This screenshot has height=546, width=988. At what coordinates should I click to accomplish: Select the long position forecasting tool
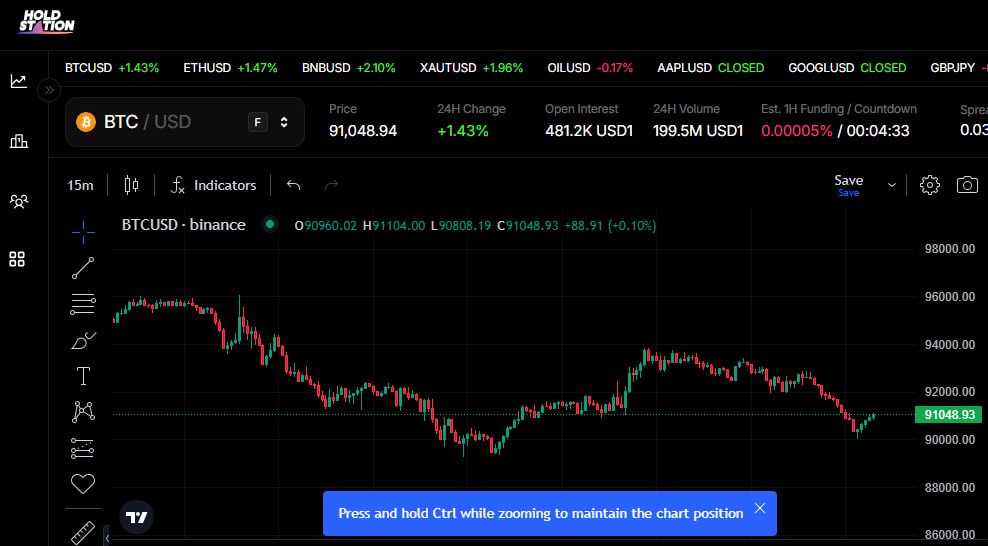[83, 448]
